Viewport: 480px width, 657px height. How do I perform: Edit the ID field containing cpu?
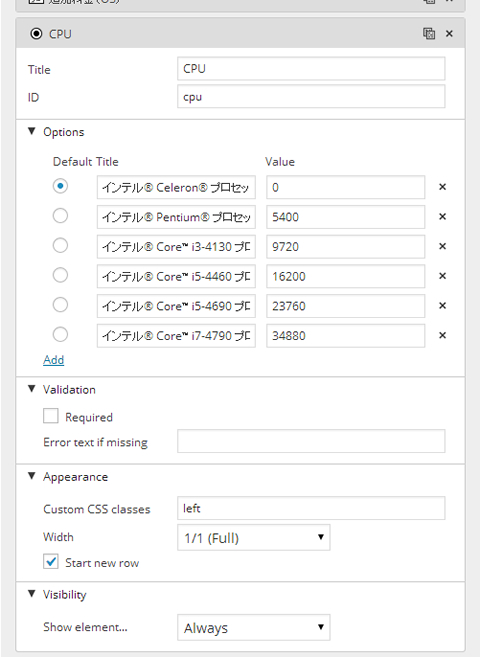click(311, 97)
